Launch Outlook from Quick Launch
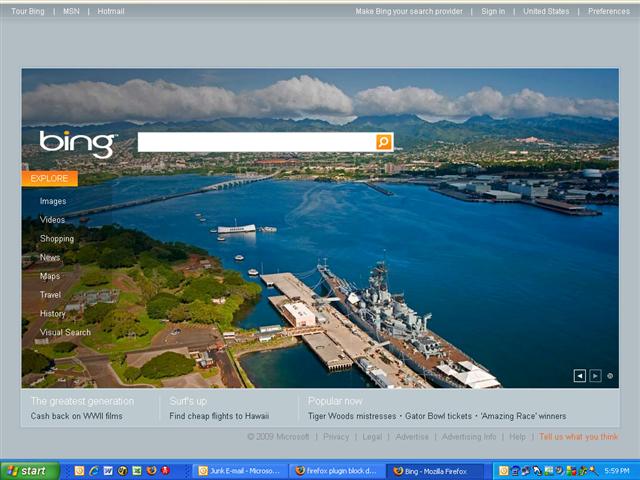 [79, 471]
